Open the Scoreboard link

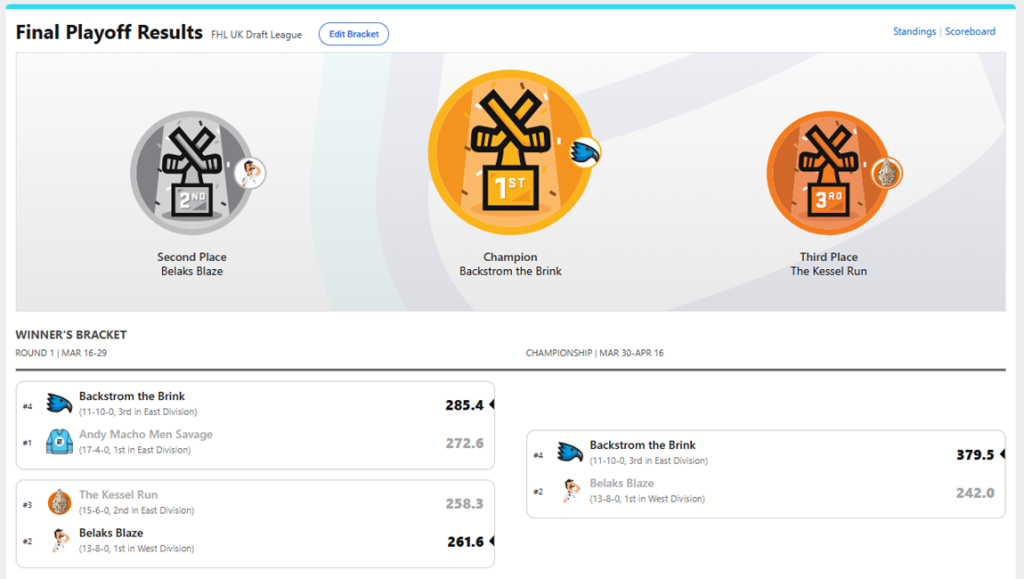tap(970, 32)
